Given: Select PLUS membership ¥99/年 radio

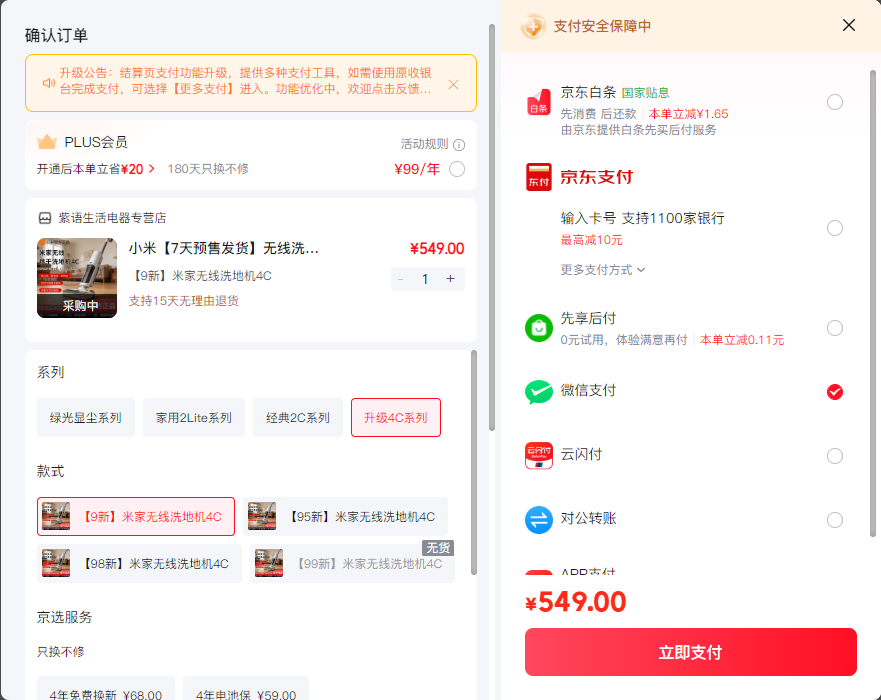Looking at the screenshot, I should (457, 169).
